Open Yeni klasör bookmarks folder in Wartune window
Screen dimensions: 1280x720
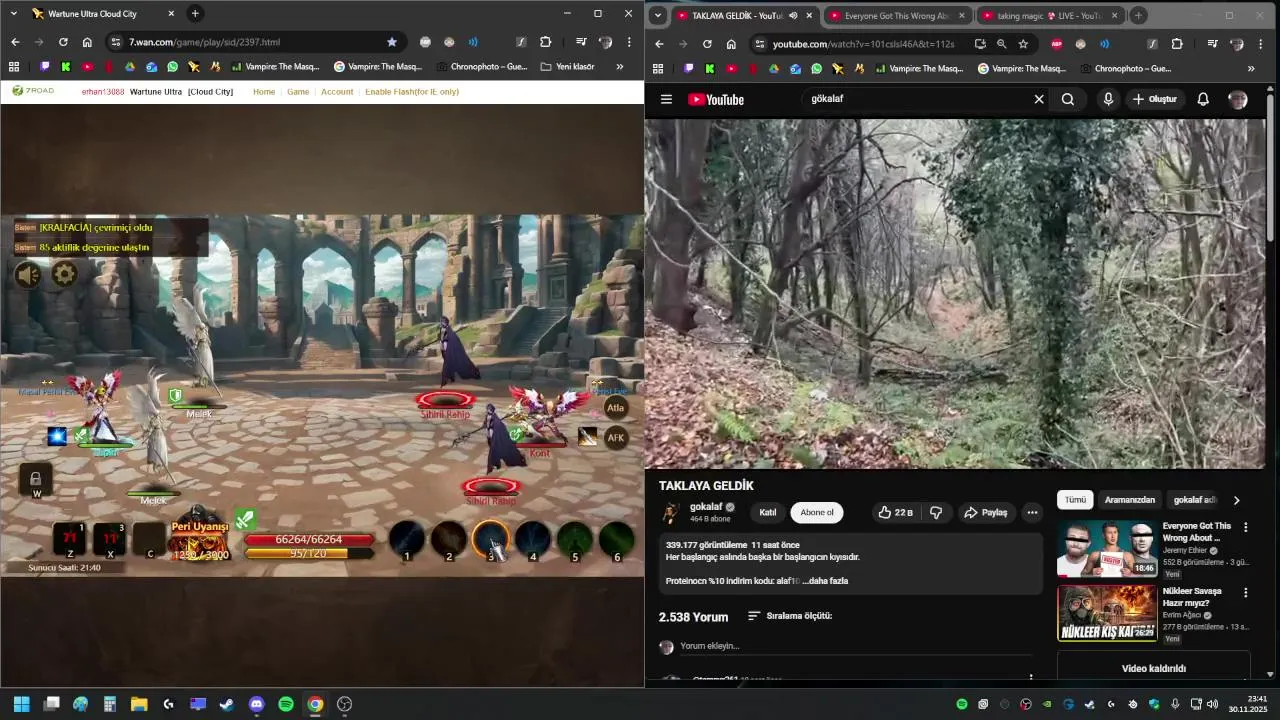[x=567, y=67]
